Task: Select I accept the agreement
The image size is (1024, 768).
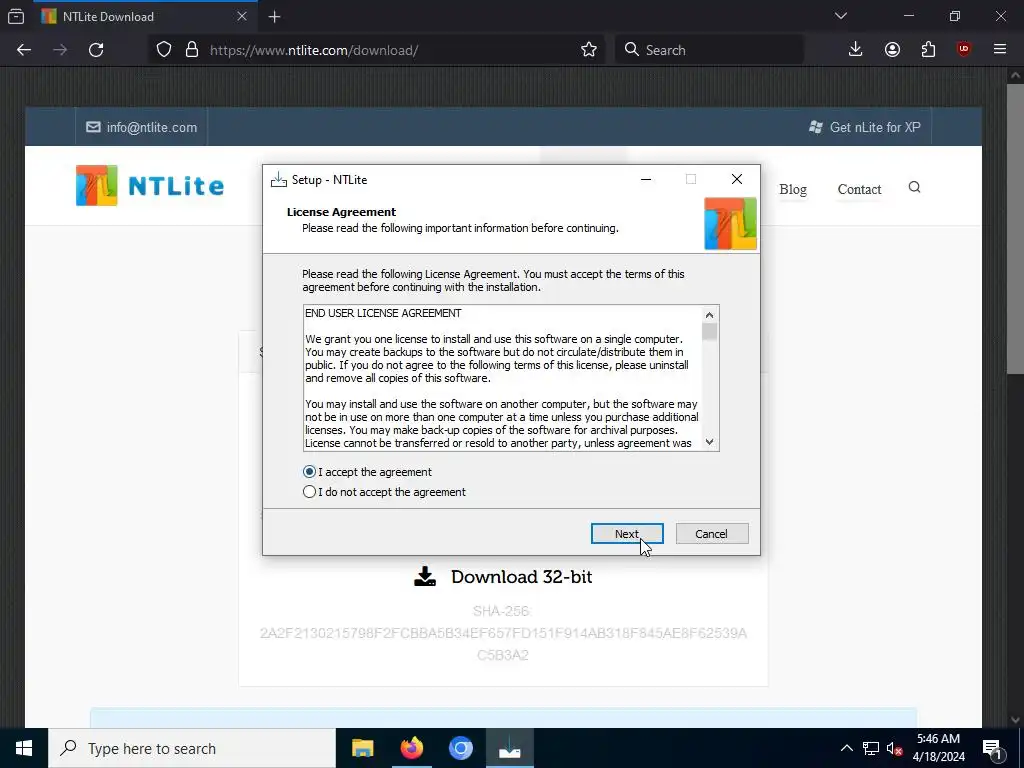Action: (x=367, y=472)
